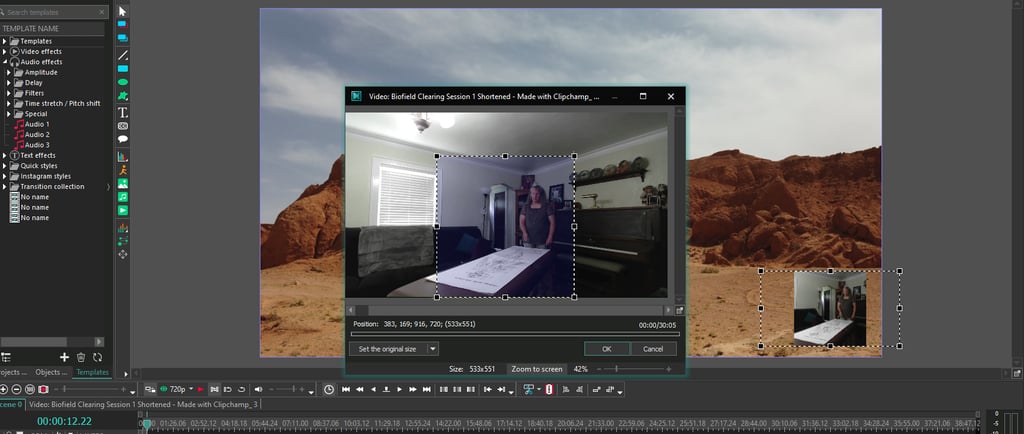Toggle the volume speaker icon
This screenshot has width=1024, height=434.
pyautogui.click(x=258, y=389)
